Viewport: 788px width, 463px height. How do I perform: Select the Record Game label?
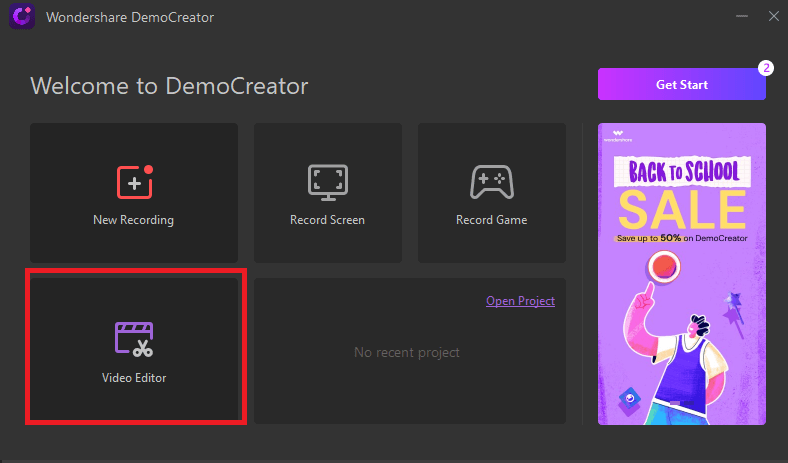click(491, 220)
